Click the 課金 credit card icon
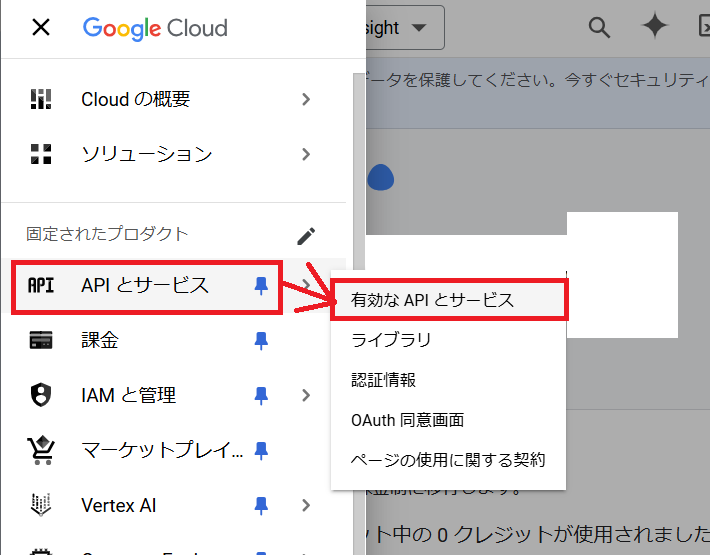This screenshot has width=710, height=555. tap(41, 340)
